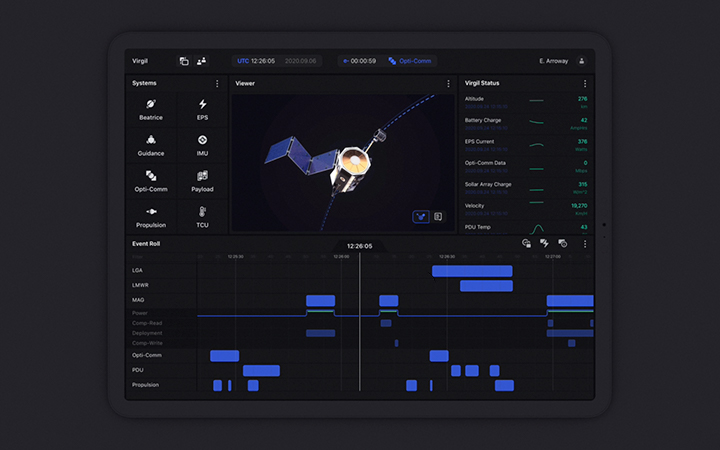Click the Systems panel heading
720x450 pixels.
(x=144, y=83)
